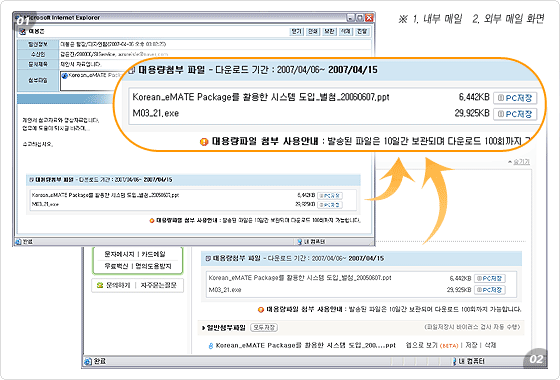The width and height of the screenshot is (560, 380).
Task: Save M03_21.exe with PC저장 in window 02
Action: pyautogui.click(x=490, y=290)
